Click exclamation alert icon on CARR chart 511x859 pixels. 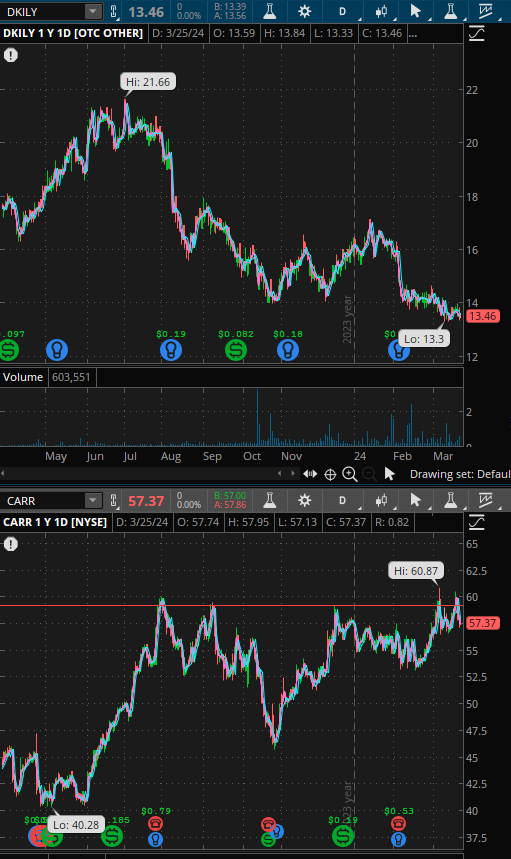point(11,544)
